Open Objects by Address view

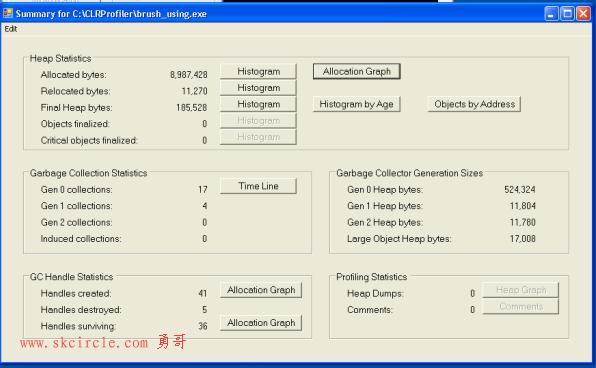pyautogui.click(x=474, y=104)
